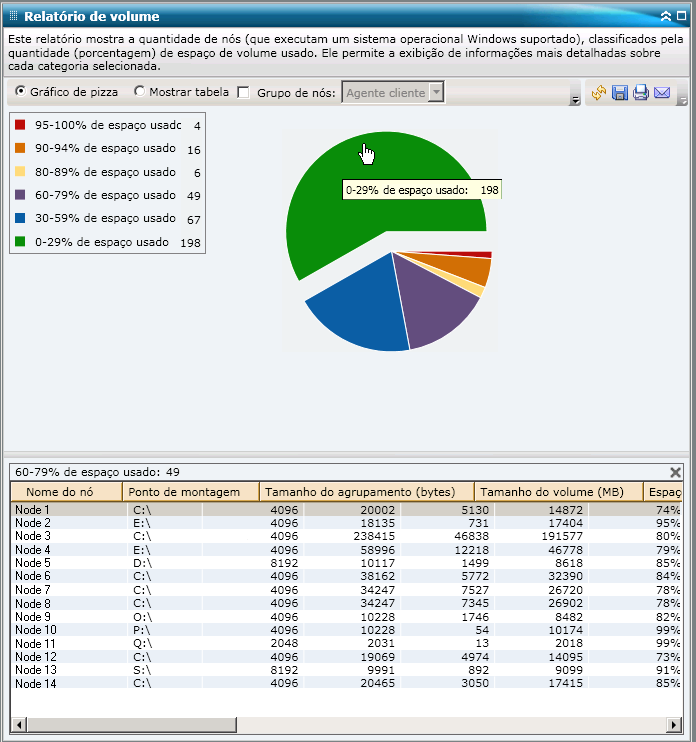The width and height of the screenshot is (696, 742).
Task: Select the Node 7 row
Action: 346,590
